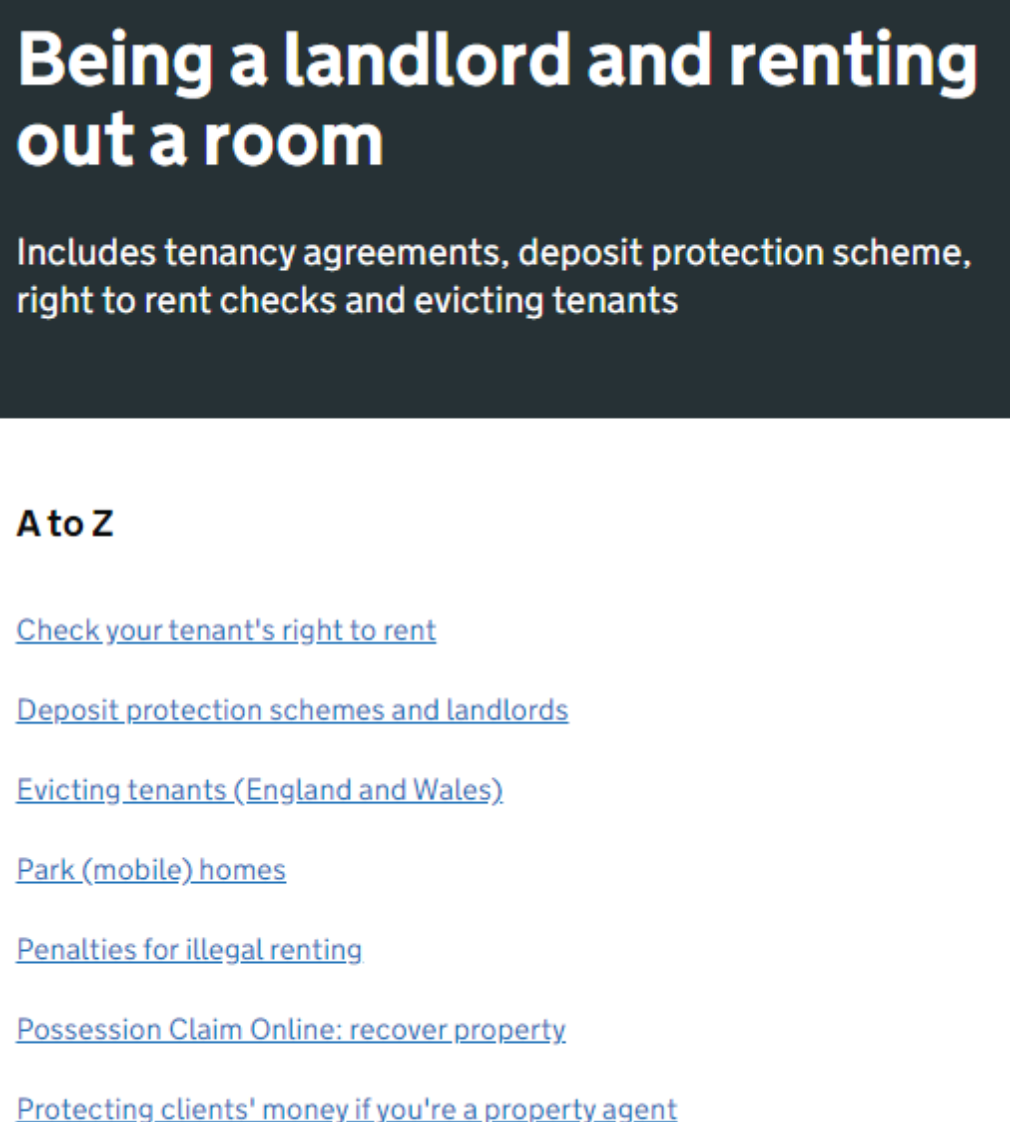
Task: Open the Check your tenant's right to rent link
Action: click(x=226, y=630)
